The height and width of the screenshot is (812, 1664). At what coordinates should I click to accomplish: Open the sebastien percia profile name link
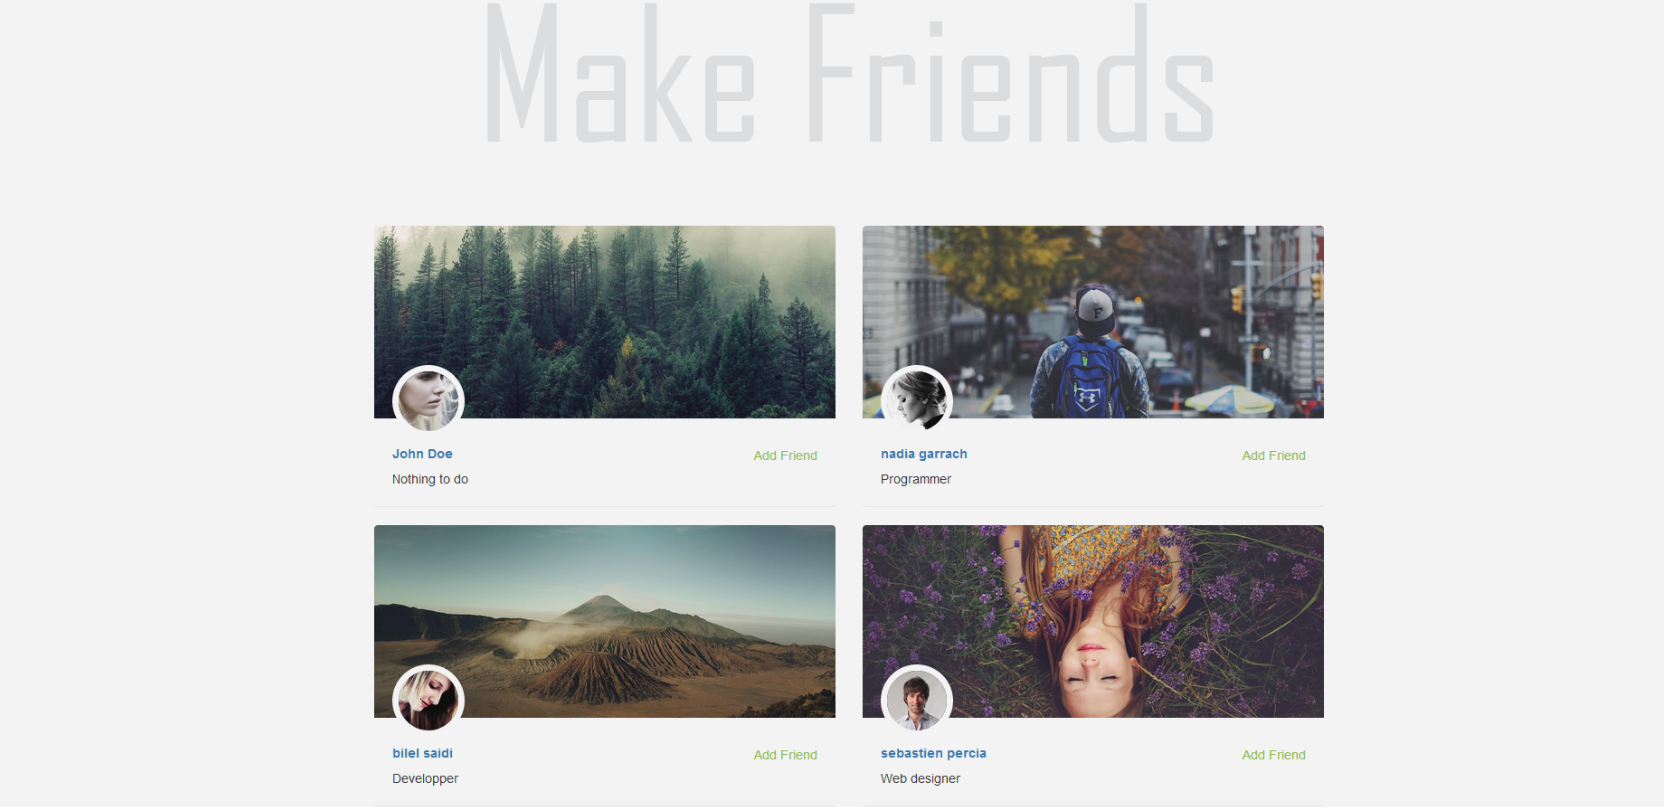933,753
